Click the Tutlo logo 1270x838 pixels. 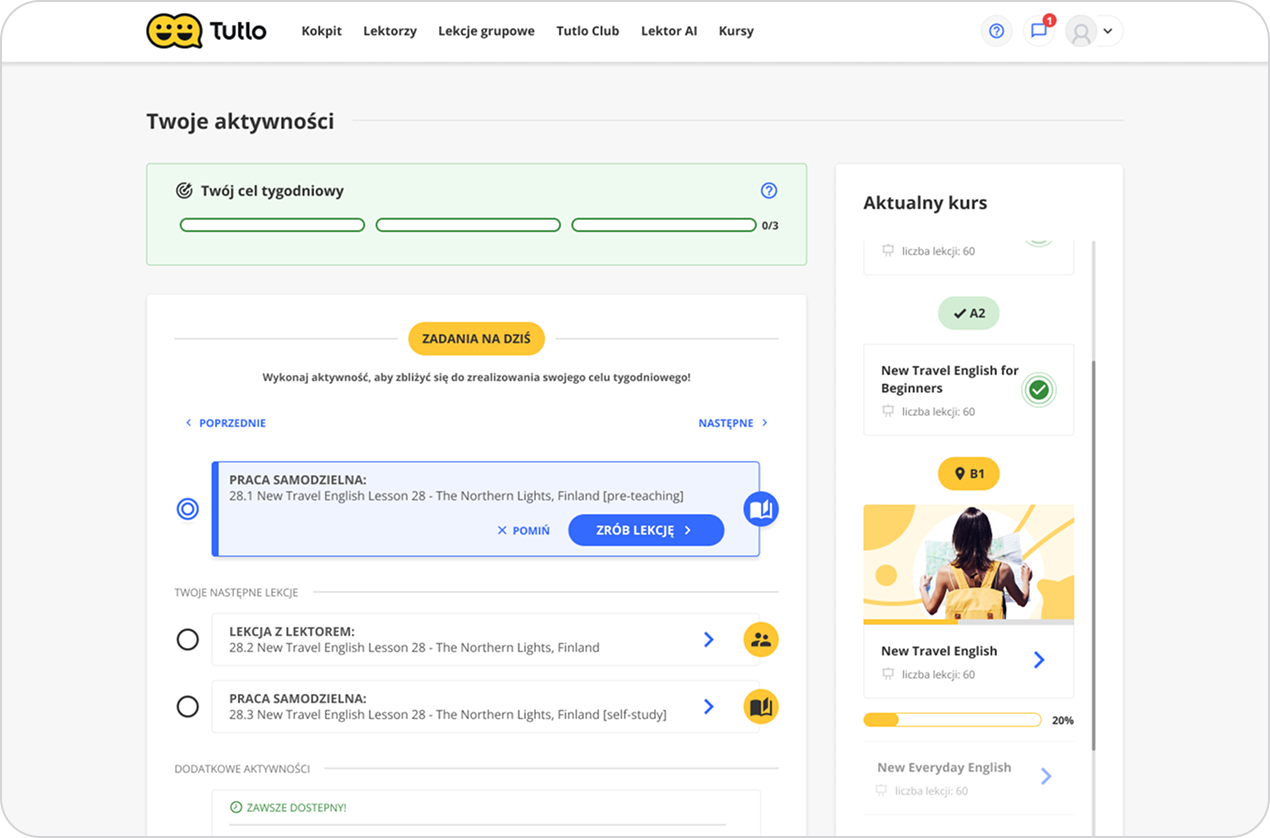click(x=206, y=31)
